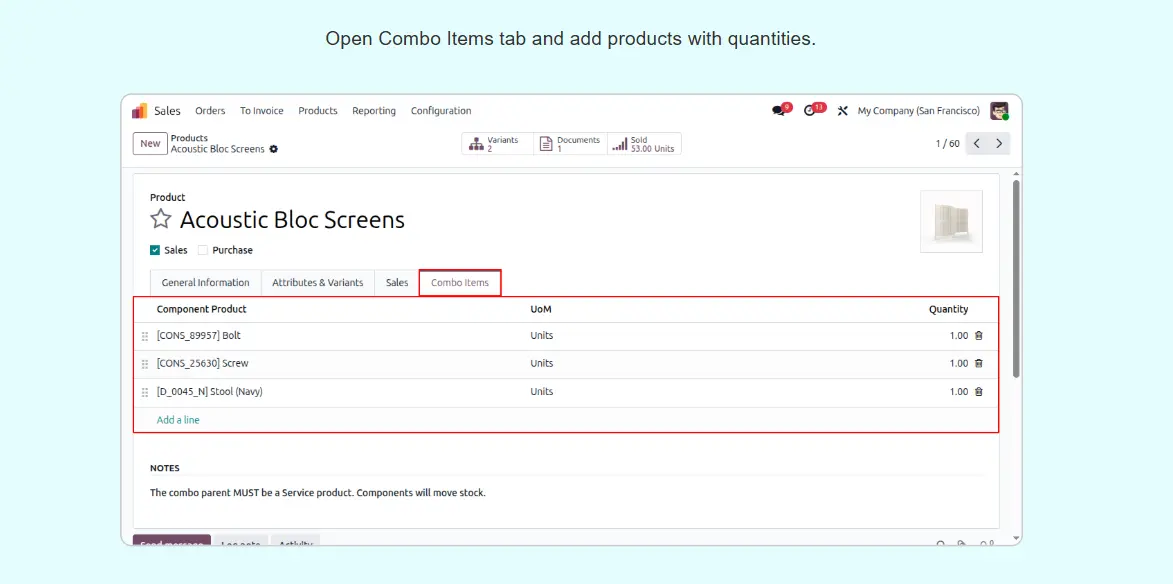Click the favorite star beside product name
This screenshot has height=584, width=1173.
[x=161, y=219]
